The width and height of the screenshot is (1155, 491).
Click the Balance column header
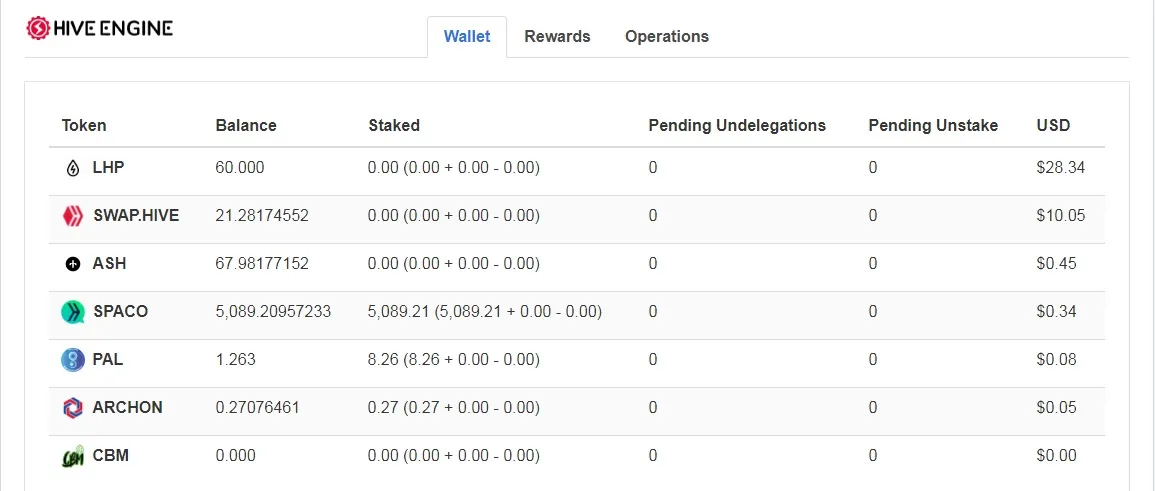pos(246,125)
